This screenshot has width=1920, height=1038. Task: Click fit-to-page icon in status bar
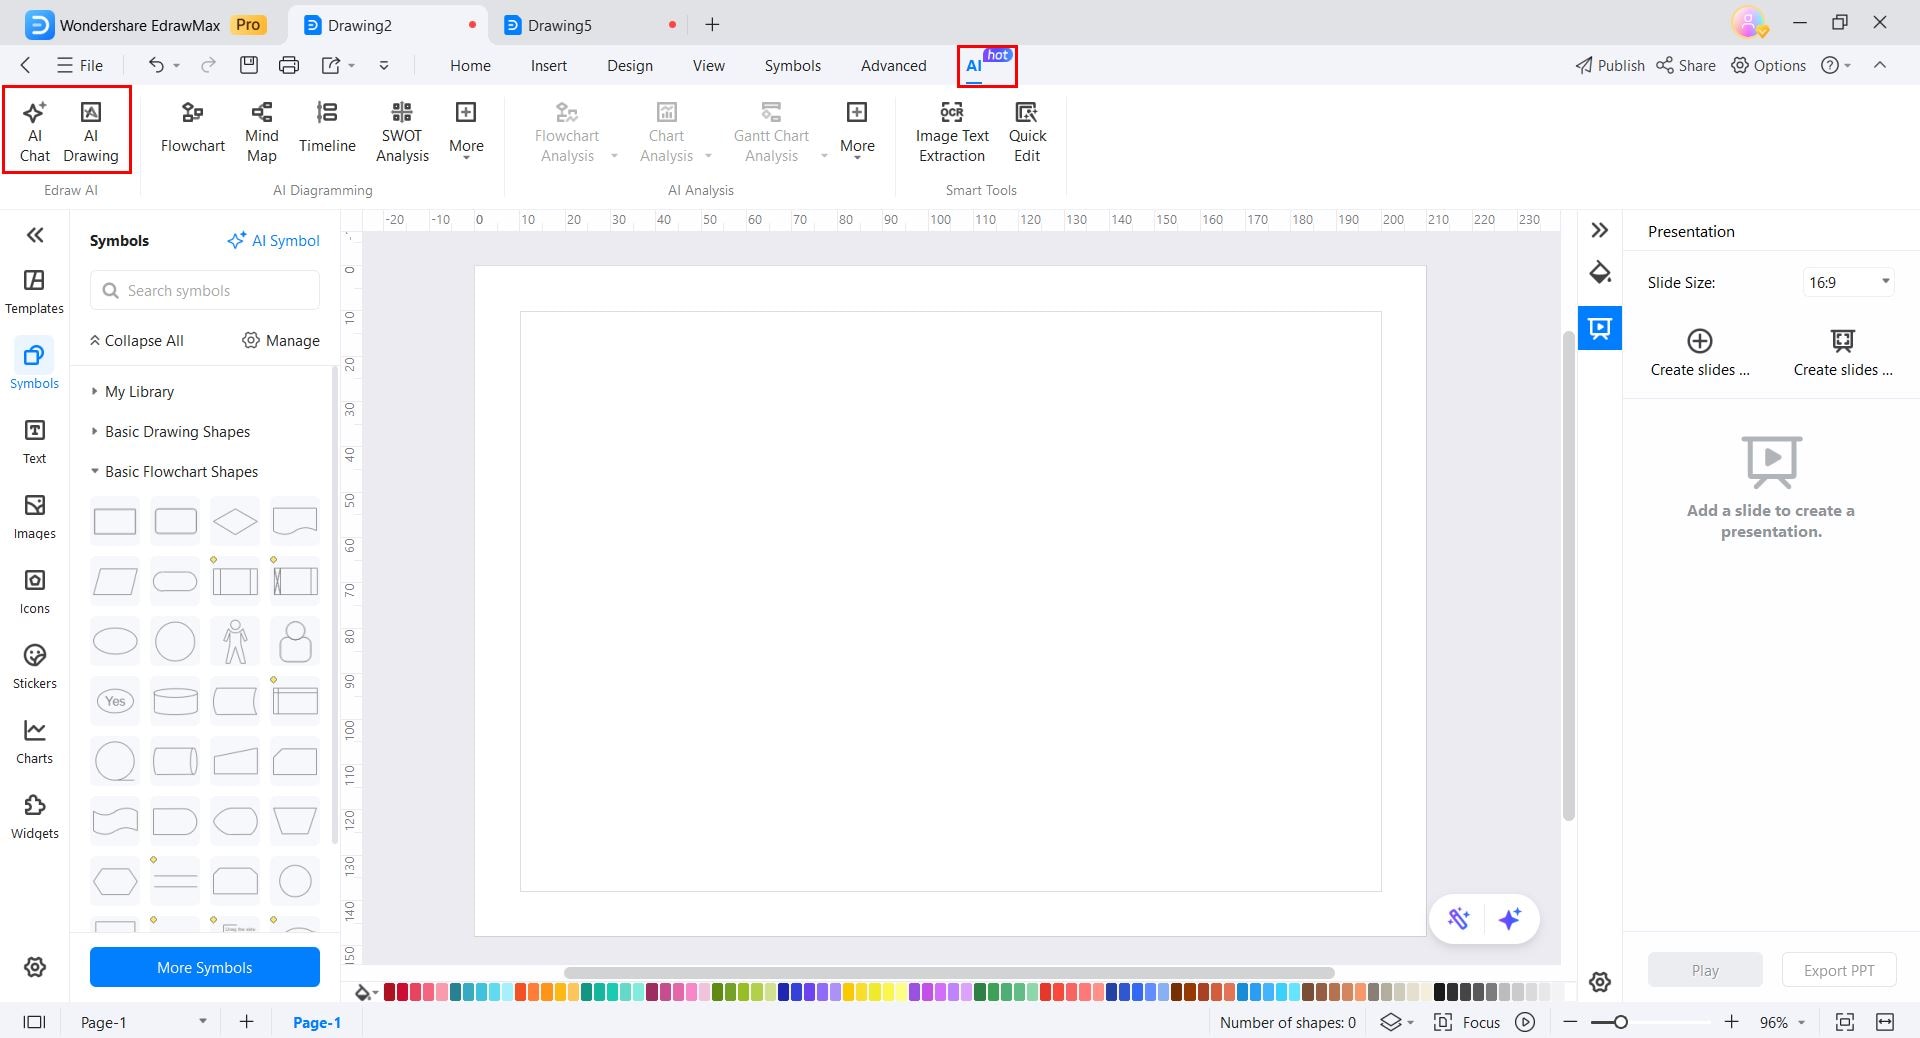1845,1022
